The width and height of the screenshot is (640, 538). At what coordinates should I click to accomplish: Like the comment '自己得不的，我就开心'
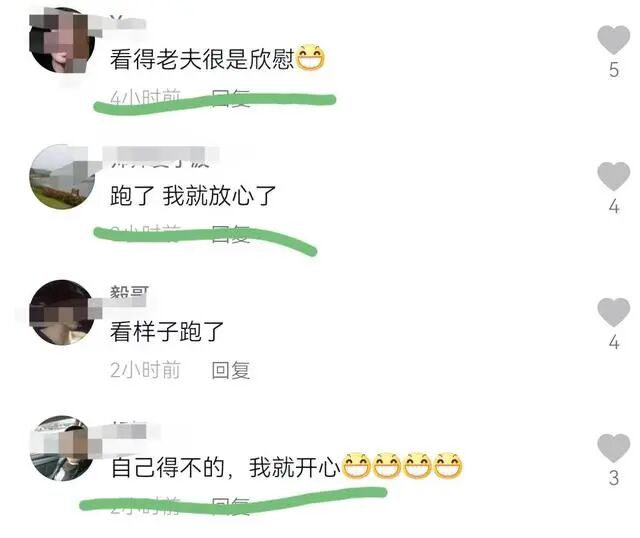point(613,448)
